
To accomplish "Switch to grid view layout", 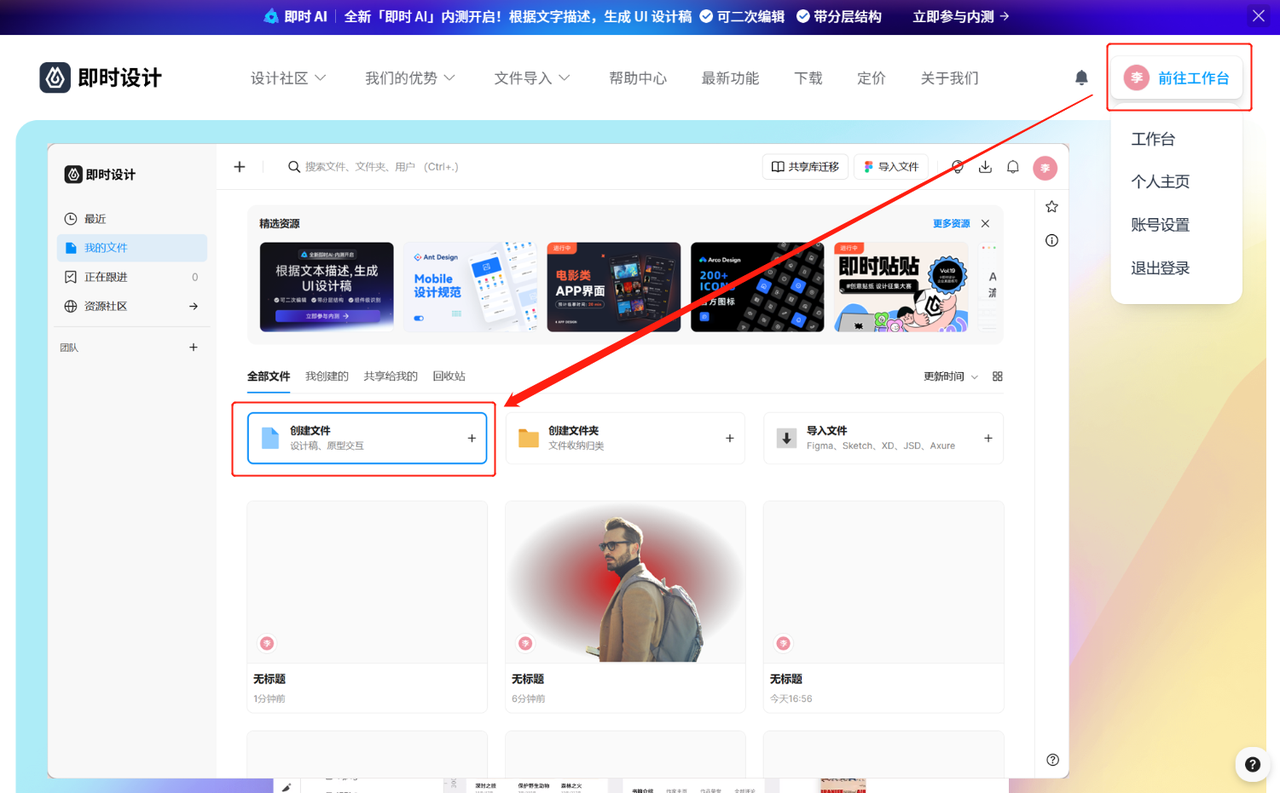I will point(996,376).
